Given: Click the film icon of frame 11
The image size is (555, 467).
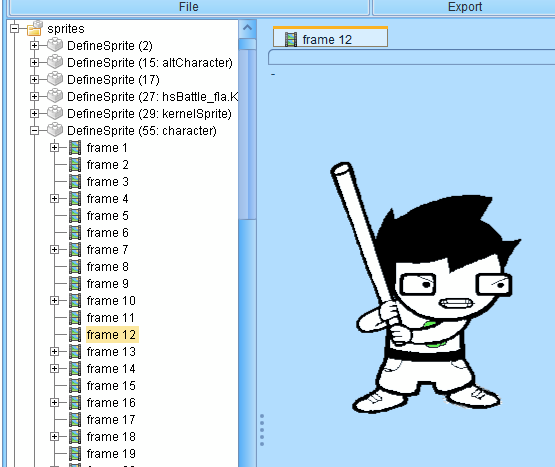Looking at the screenshot, I should pos(75,318).
